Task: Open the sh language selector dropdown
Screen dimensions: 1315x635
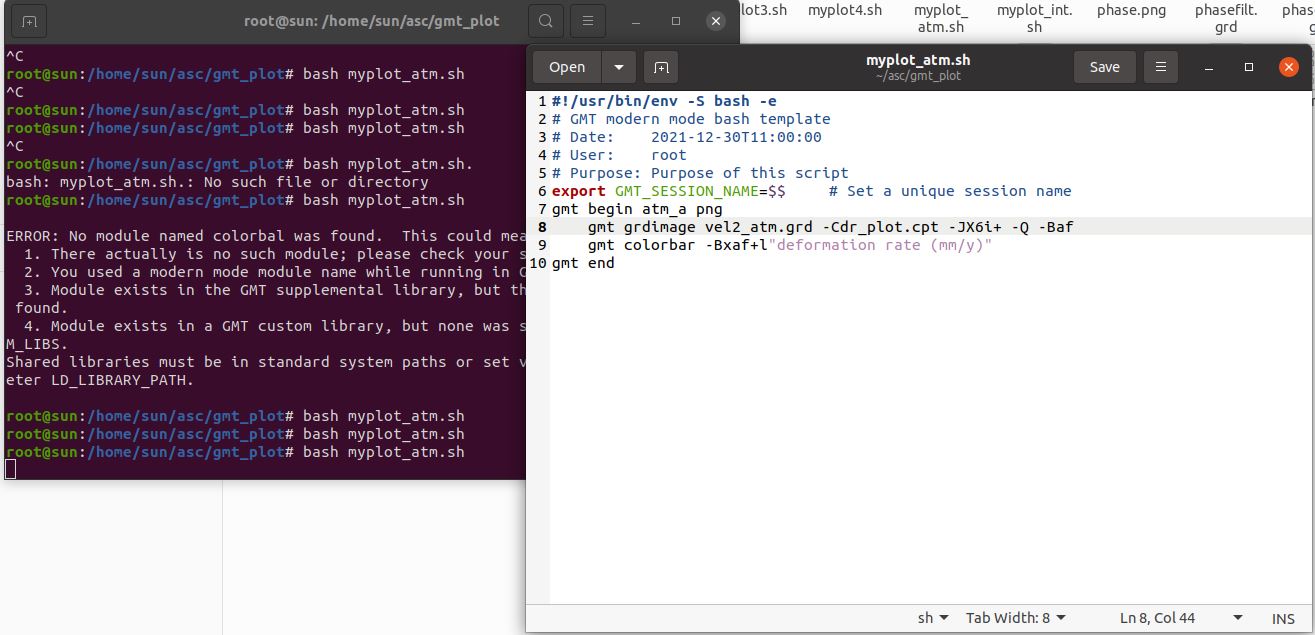Action: (x=933, y=618)
